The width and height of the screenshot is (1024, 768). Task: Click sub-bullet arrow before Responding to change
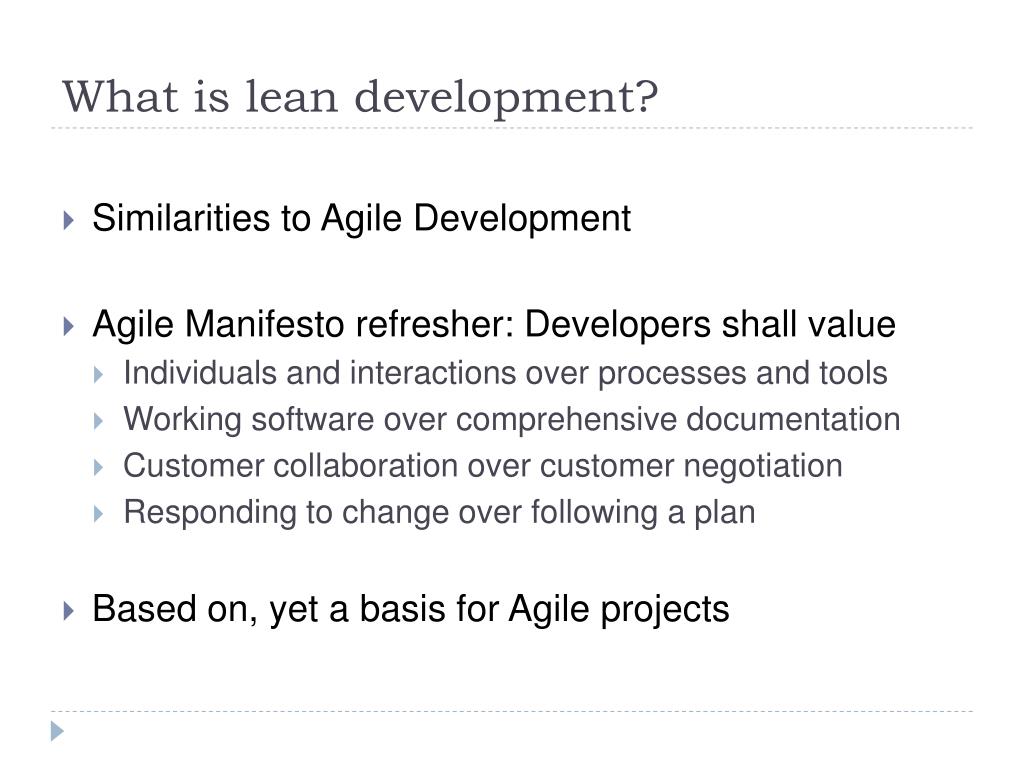(x=99, y=514)
